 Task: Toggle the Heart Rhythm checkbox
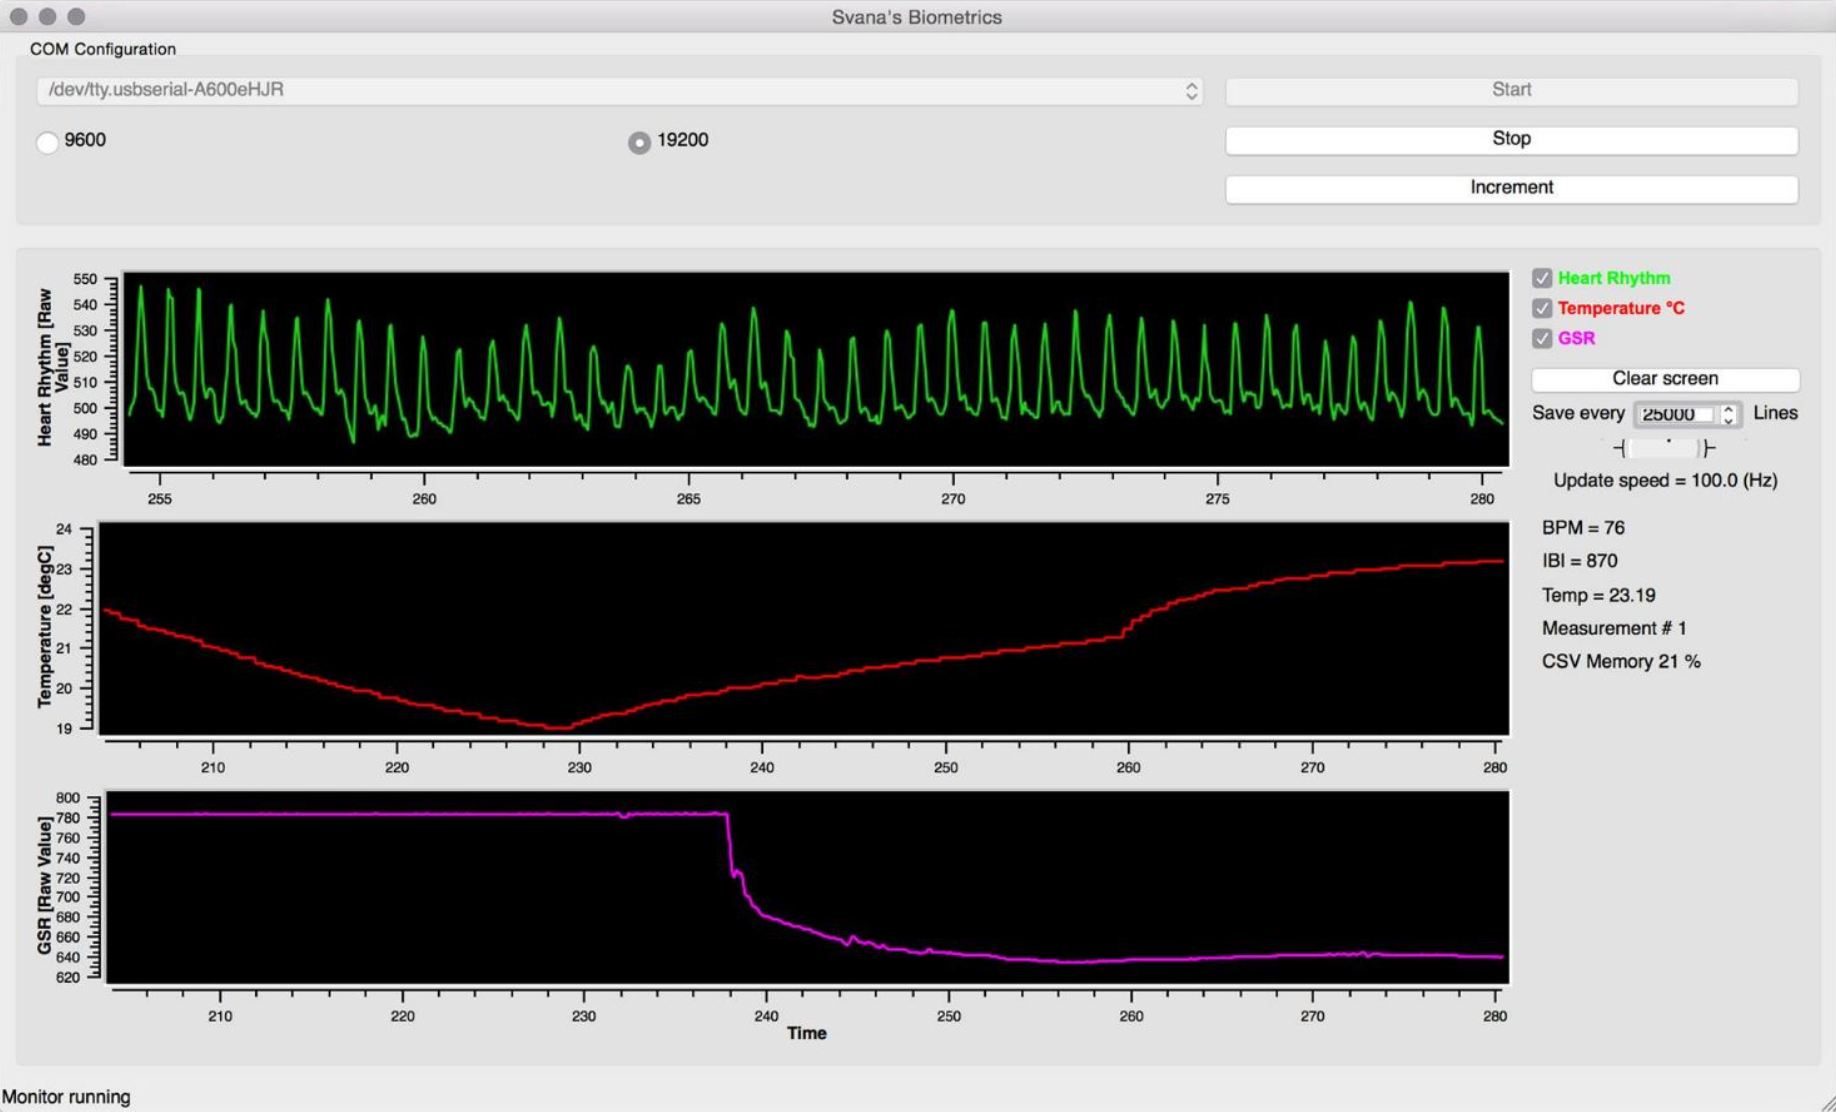(x=1541, y=278)
